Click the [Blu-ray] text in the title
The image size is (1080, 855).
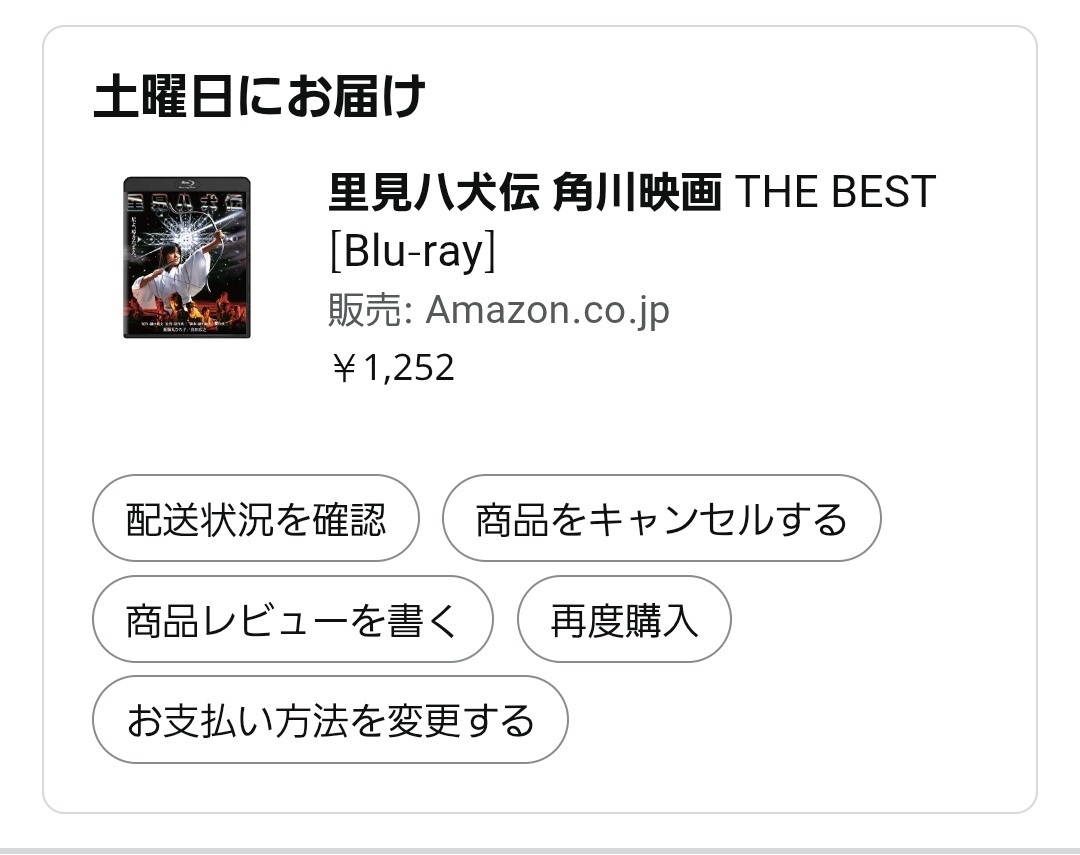tap(412, 251)
